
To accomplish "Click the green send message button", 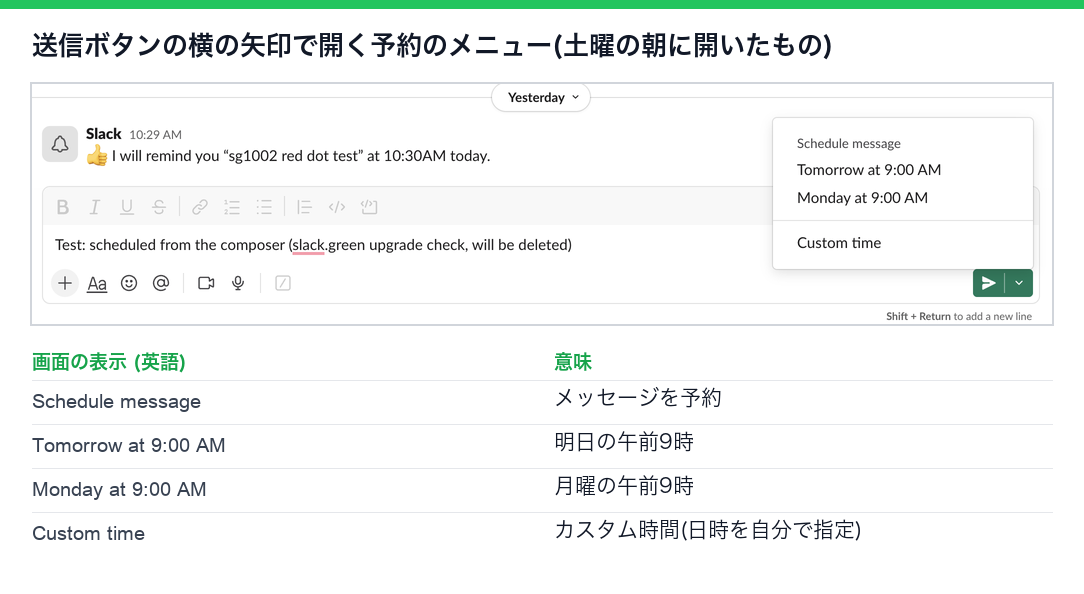I will click(x=989, y=283).
